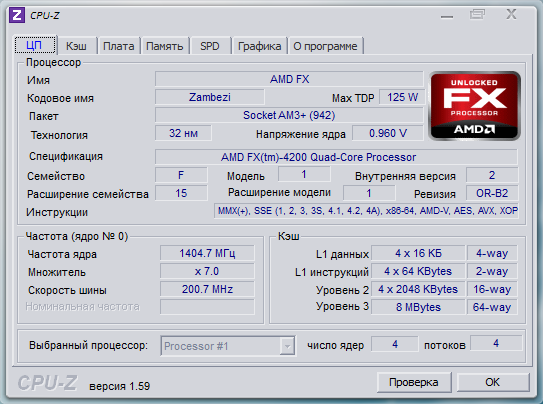Click the число ядер value 4
The image size is (546, 406).
click(395, 344)
